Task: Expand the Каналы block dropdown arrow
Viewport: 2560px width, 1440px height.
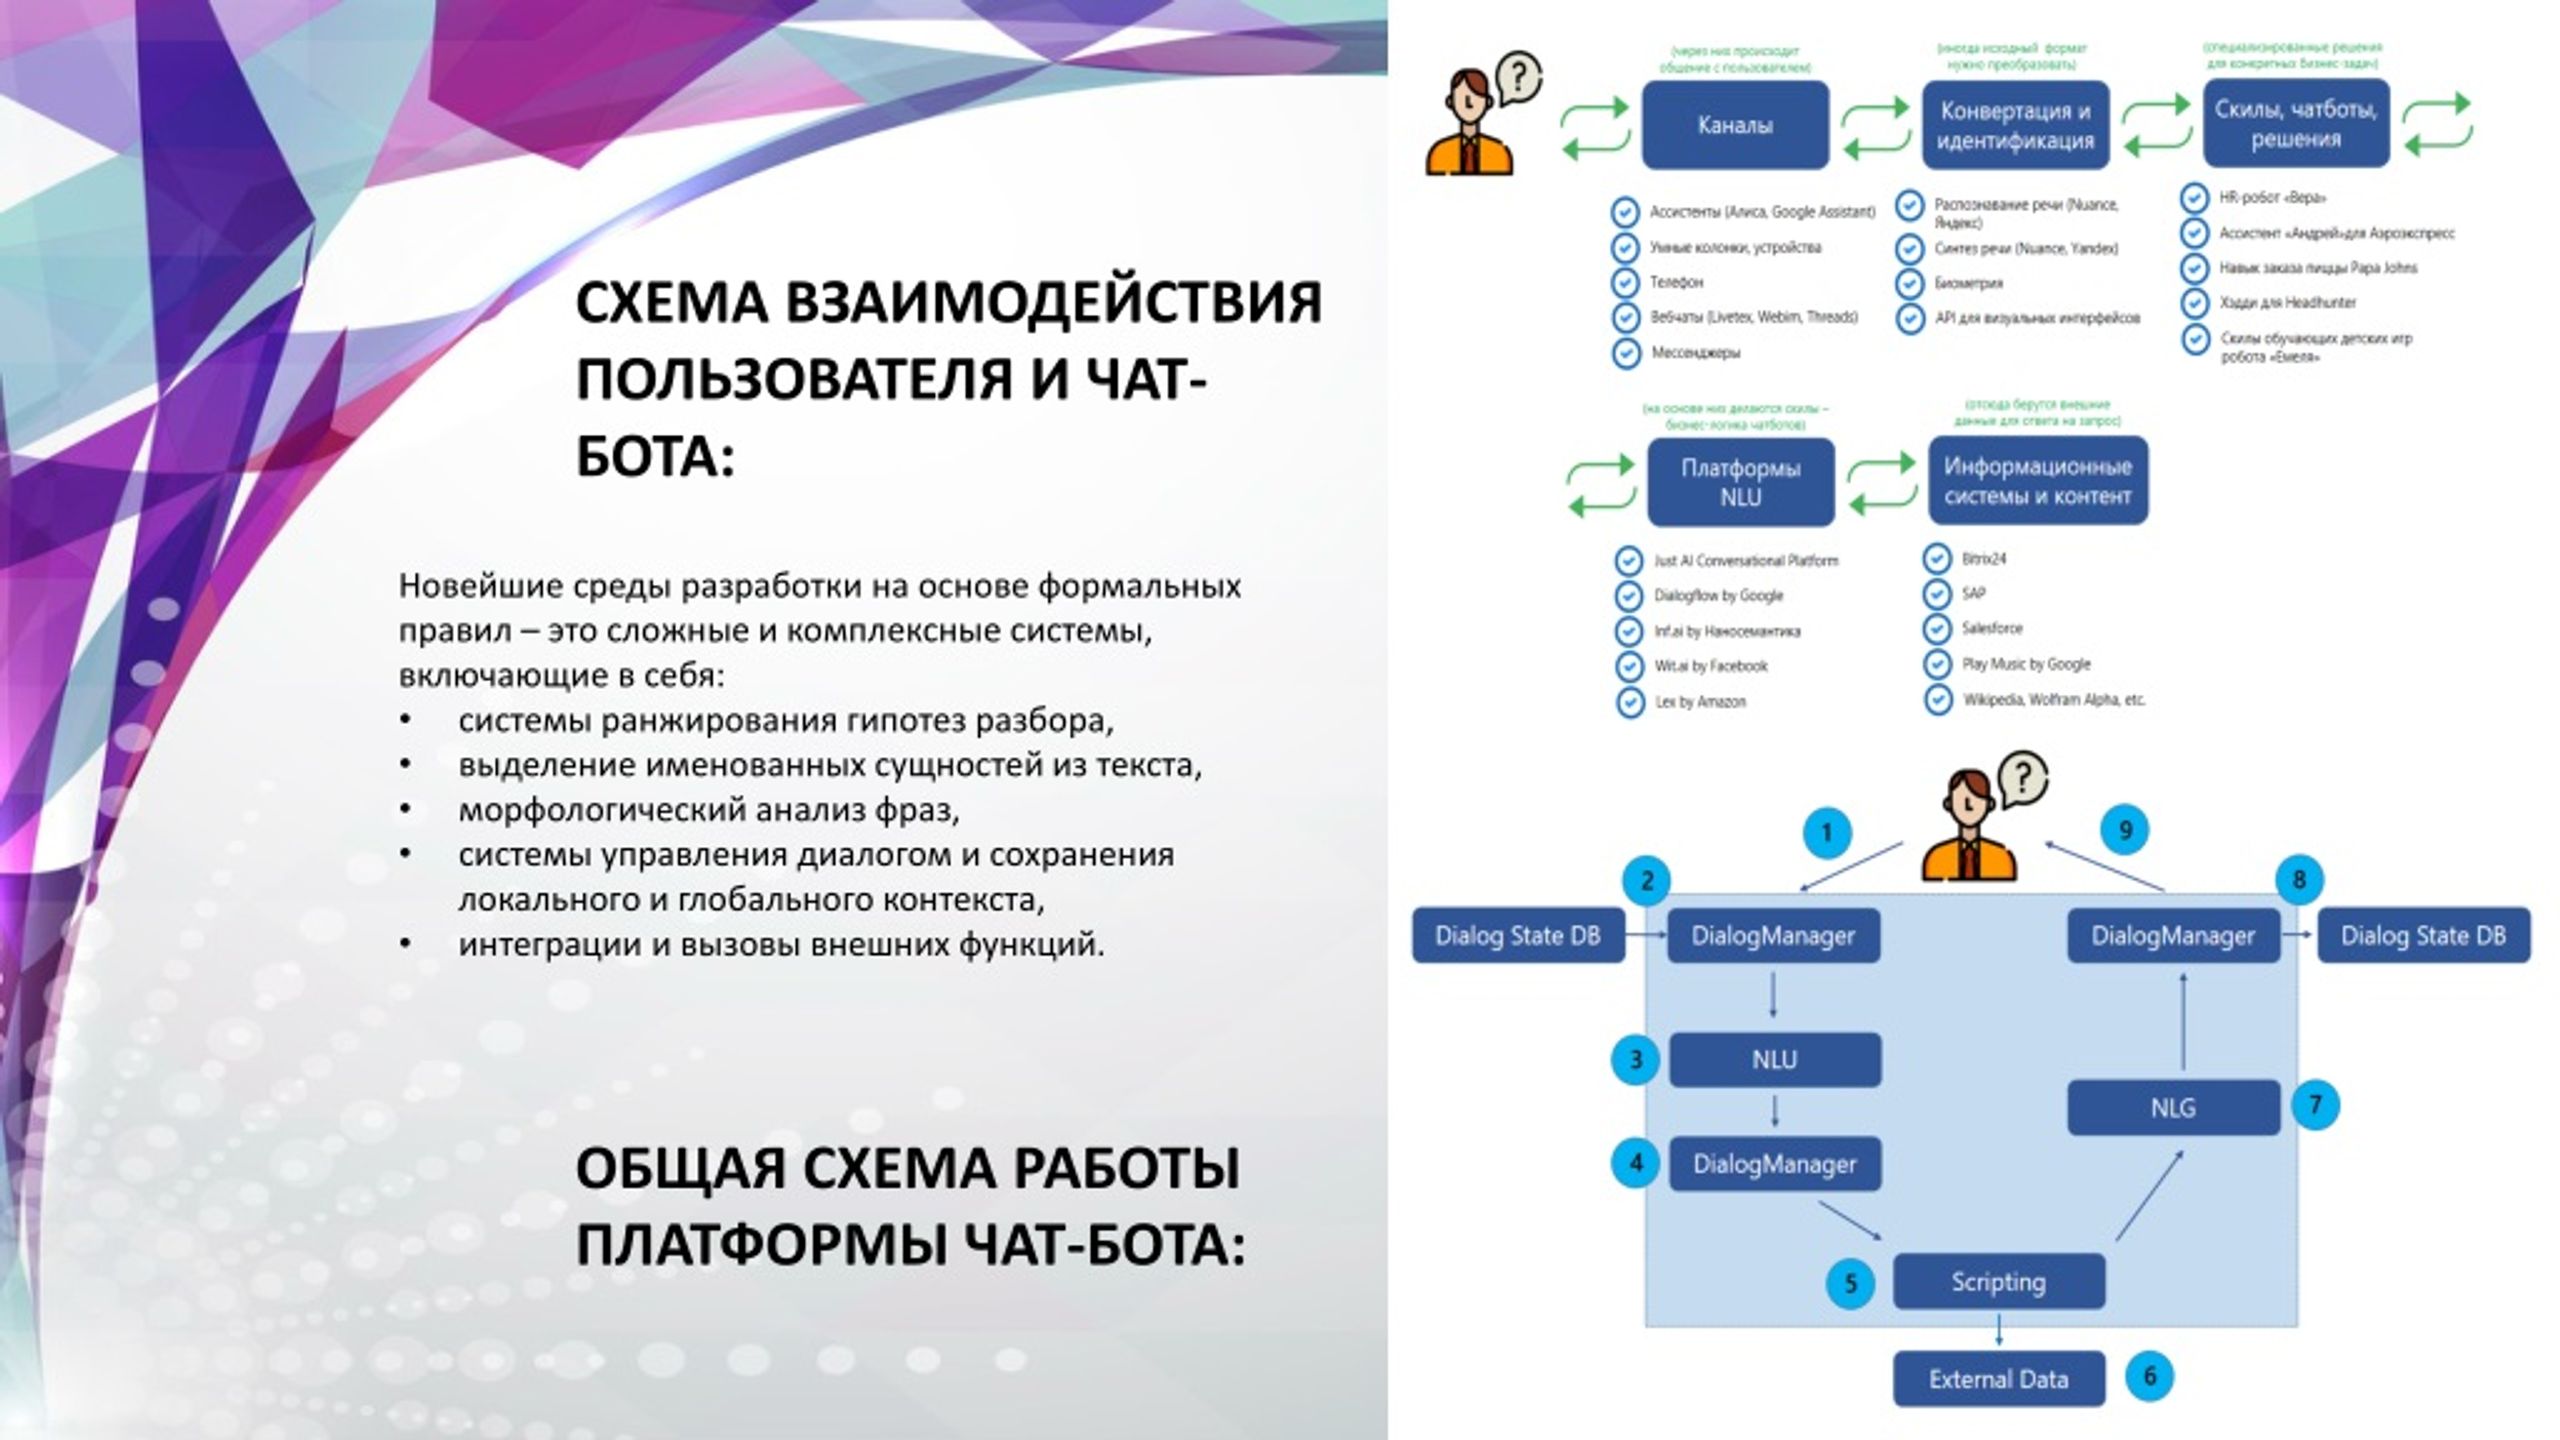Action: (x=1730, y=141)
